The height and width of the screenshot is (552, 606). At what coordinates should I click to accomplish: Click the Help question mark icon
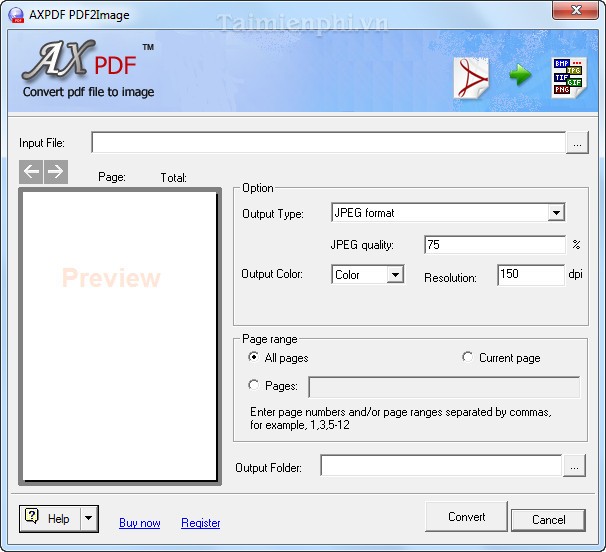[x=32, y=516]
